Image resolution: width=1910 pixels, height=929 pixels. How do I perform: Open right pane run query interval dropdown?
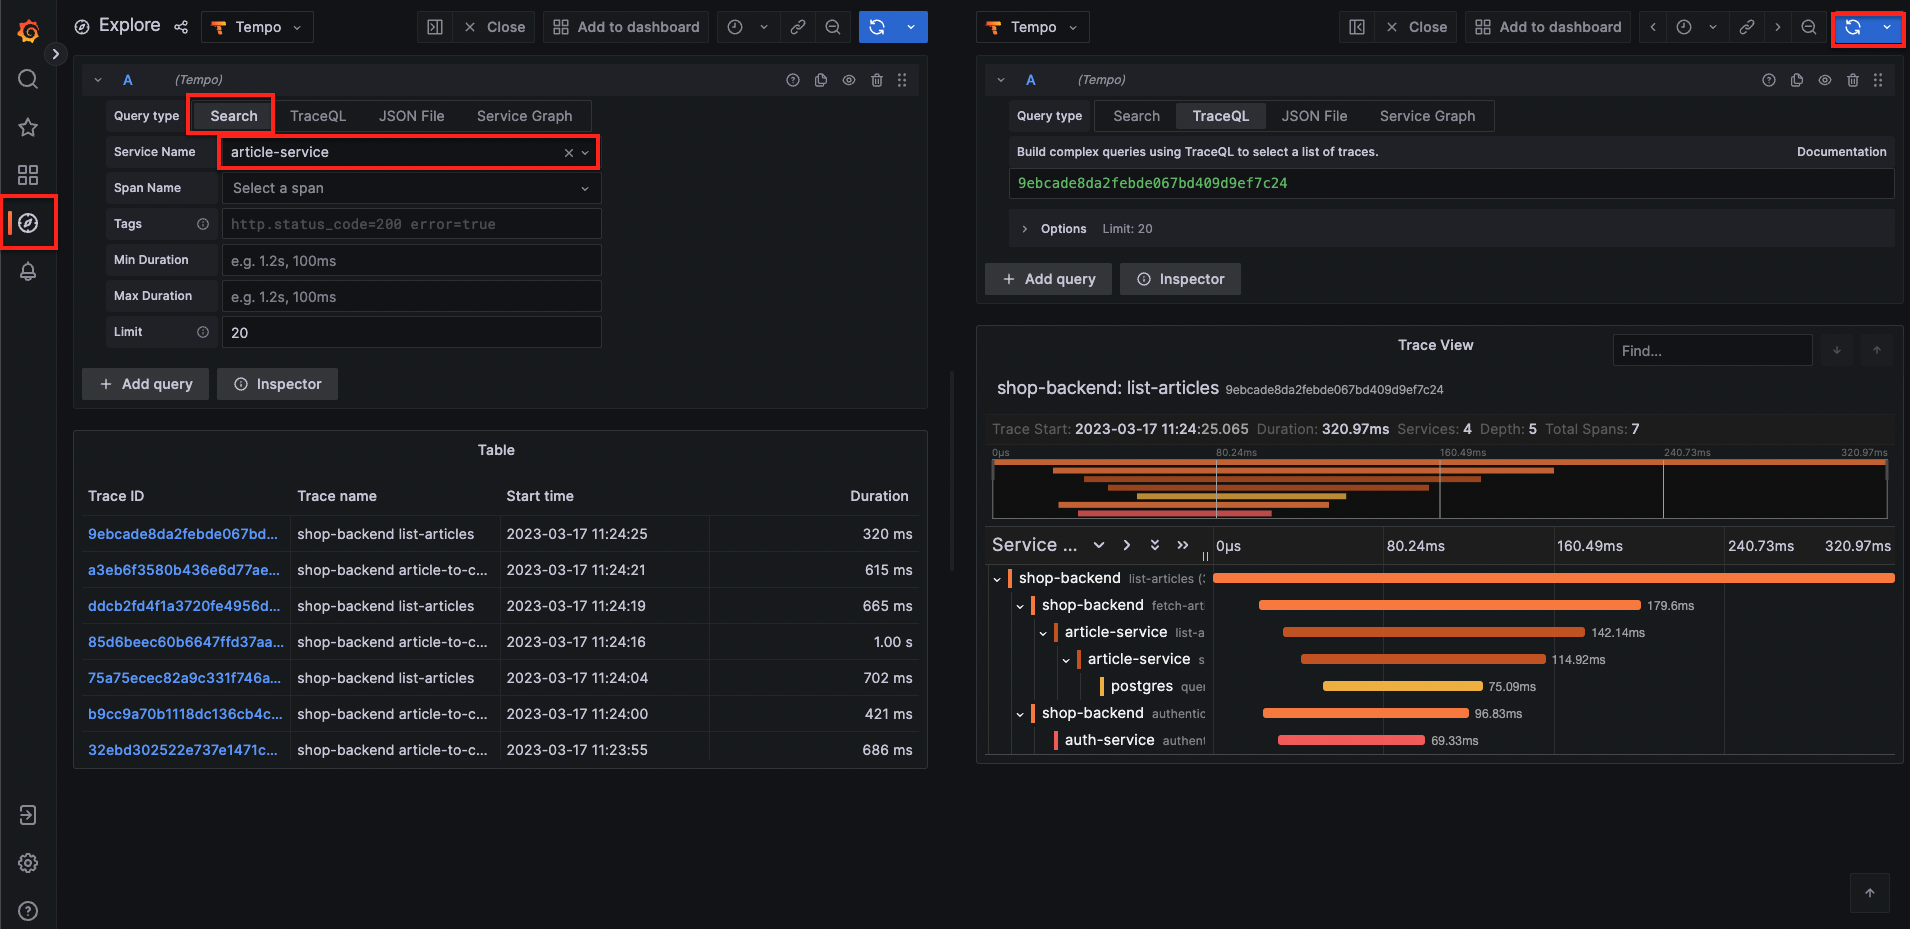click(1887, 27)
